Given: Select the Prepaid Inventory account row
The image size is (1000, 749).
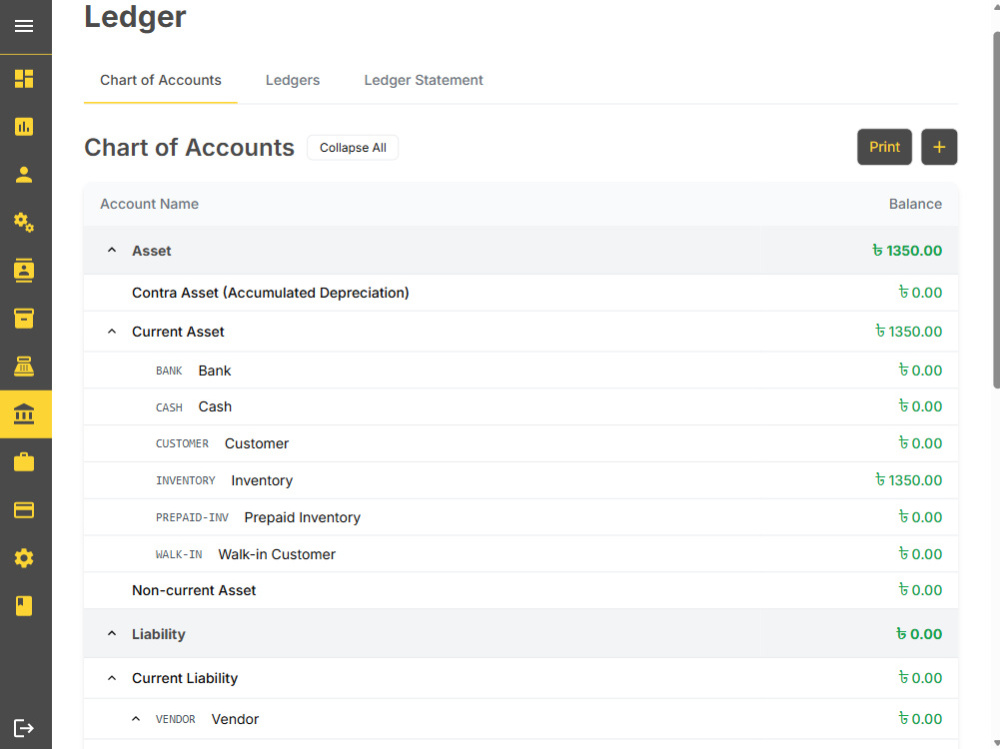Looking at the screenshot, I should (520, 517).
